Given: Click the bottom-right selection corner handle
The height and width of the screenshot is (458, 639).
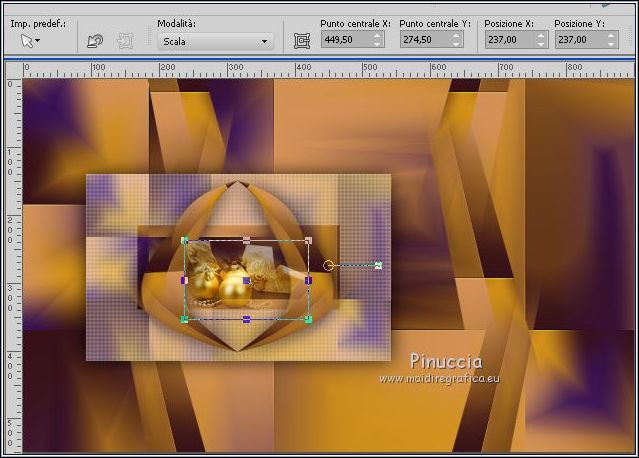Looking at the screenshot, I should click(308, 319).
